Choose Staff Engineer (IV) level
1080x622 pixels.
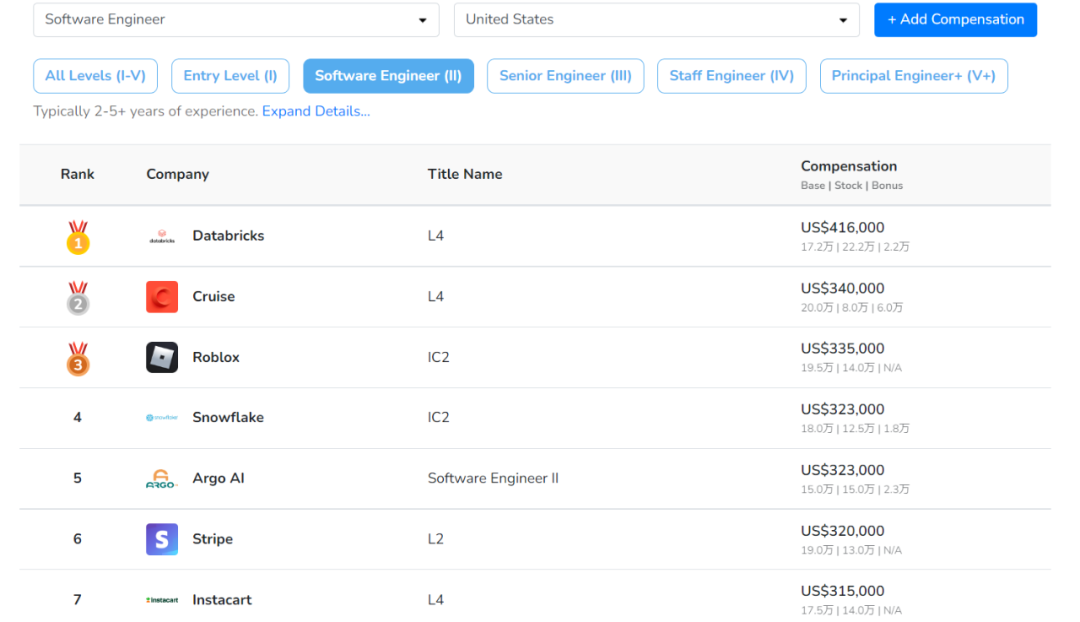731,76
